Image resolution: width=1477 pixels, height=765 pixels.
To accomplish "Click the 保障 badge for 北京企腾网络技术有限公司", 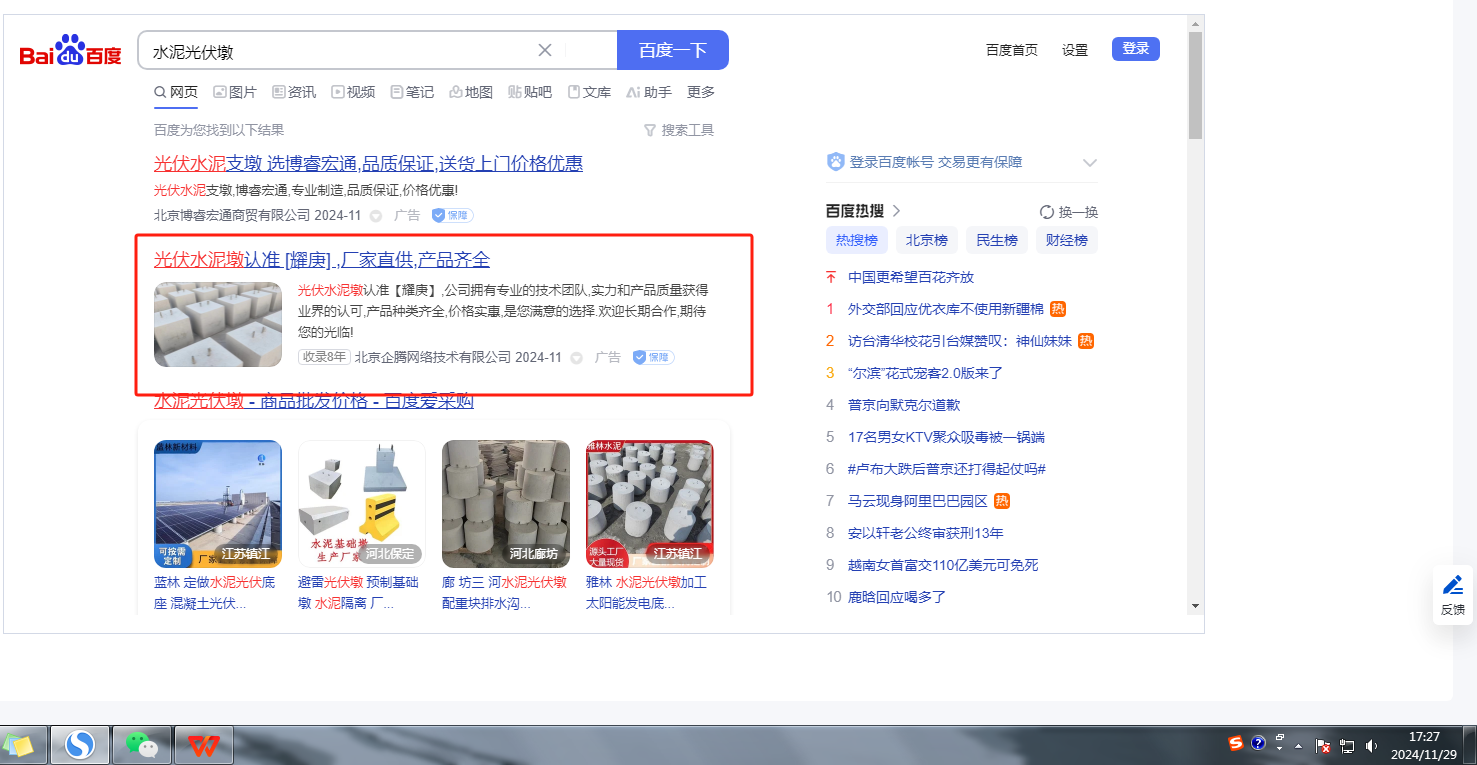I will (654, 357).
